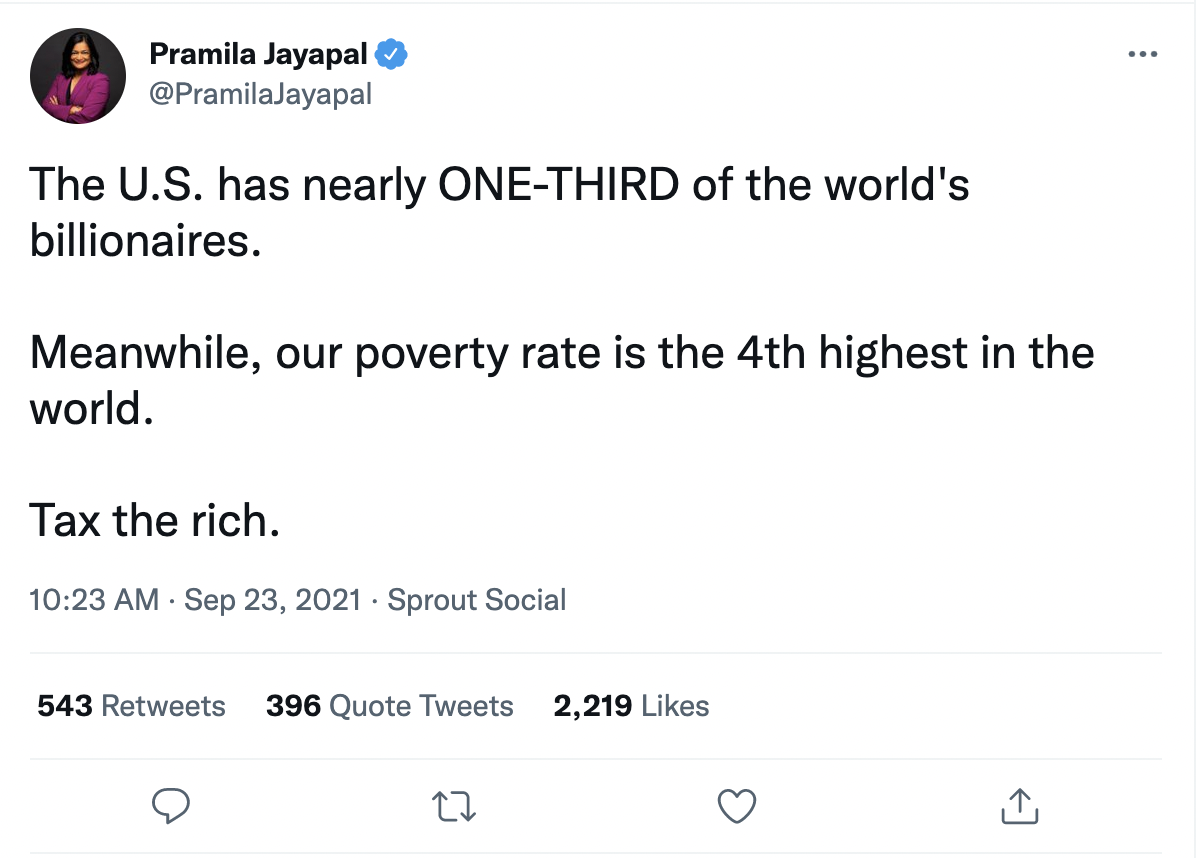The height and width of the screenshot is (858, 1196).
Task: Click the 10:23 AM timestamp
Action: coord(94,600)
